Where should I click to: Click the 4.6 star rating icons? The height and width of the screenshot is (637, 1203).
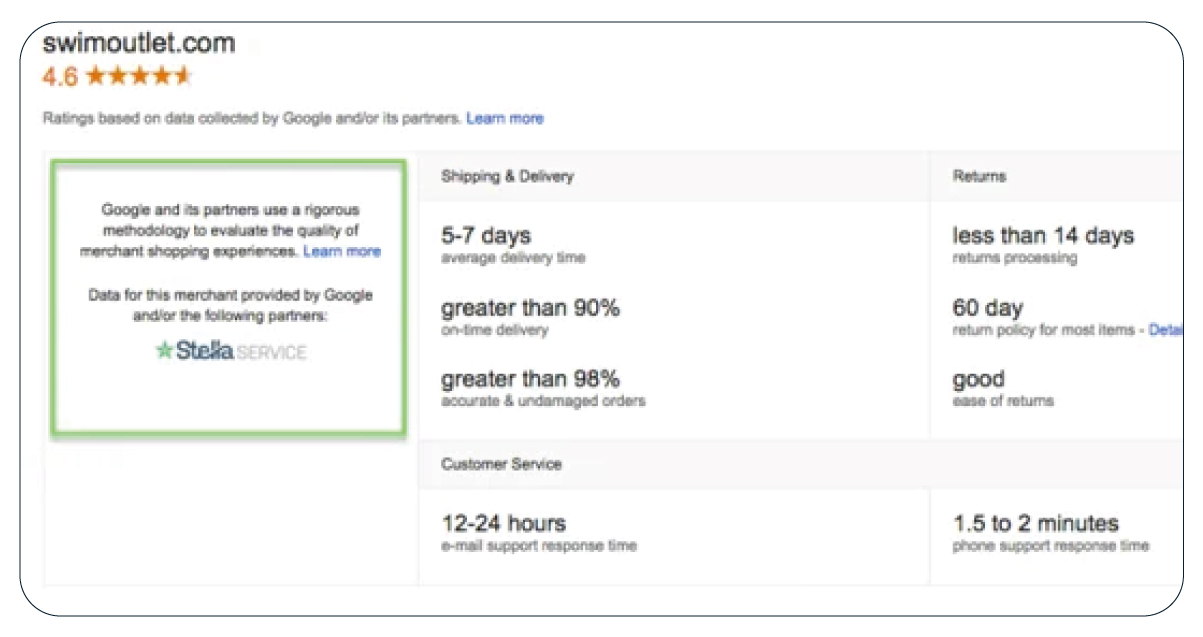coord(139,76)
